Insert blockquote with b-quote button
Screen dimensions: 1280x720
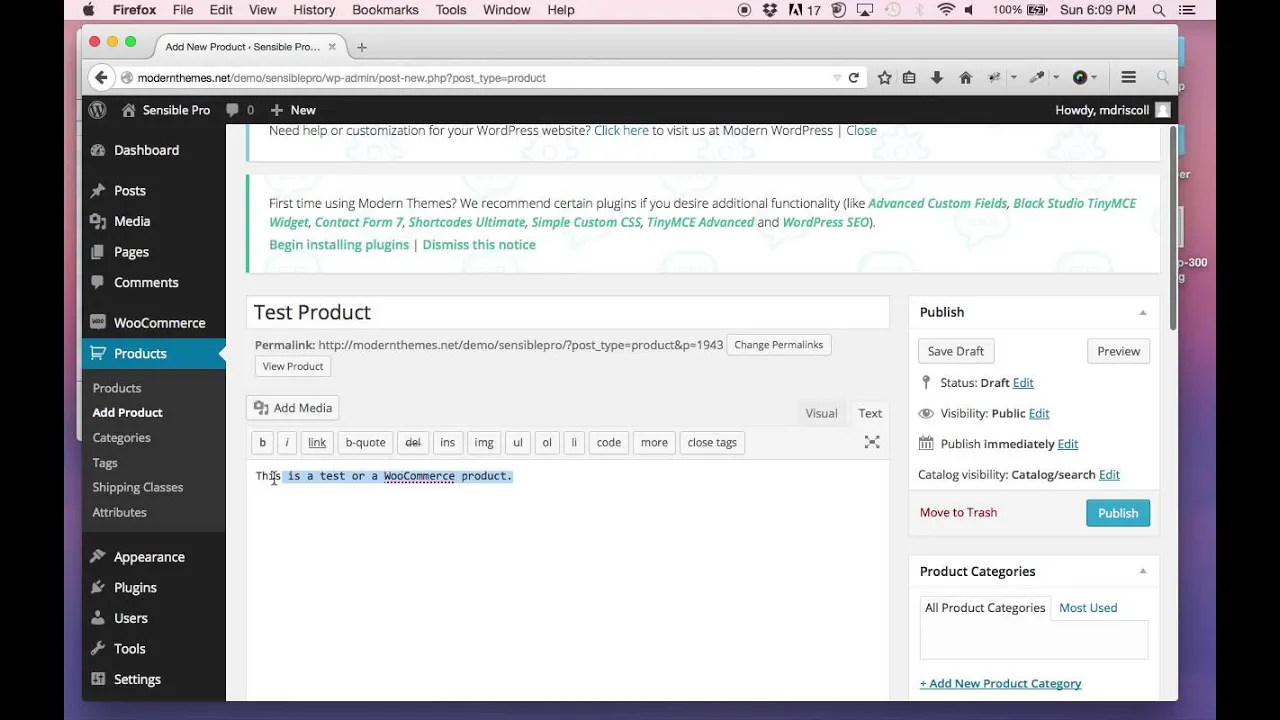pyautogui.click(x=365, y=442)
